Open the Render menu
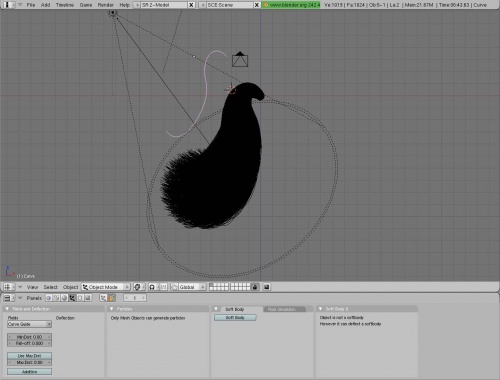 pos(105,5)
